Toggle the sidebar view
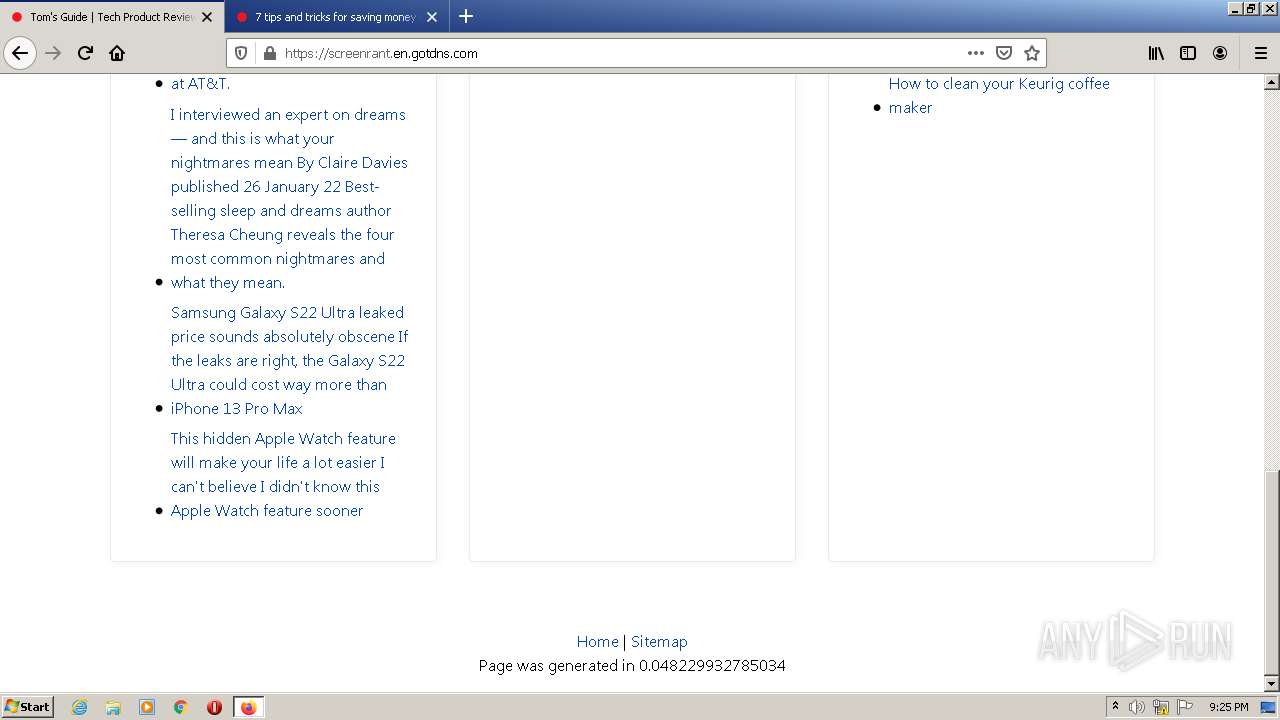This screenshot has width=1280, height=720. [1188, 53]
